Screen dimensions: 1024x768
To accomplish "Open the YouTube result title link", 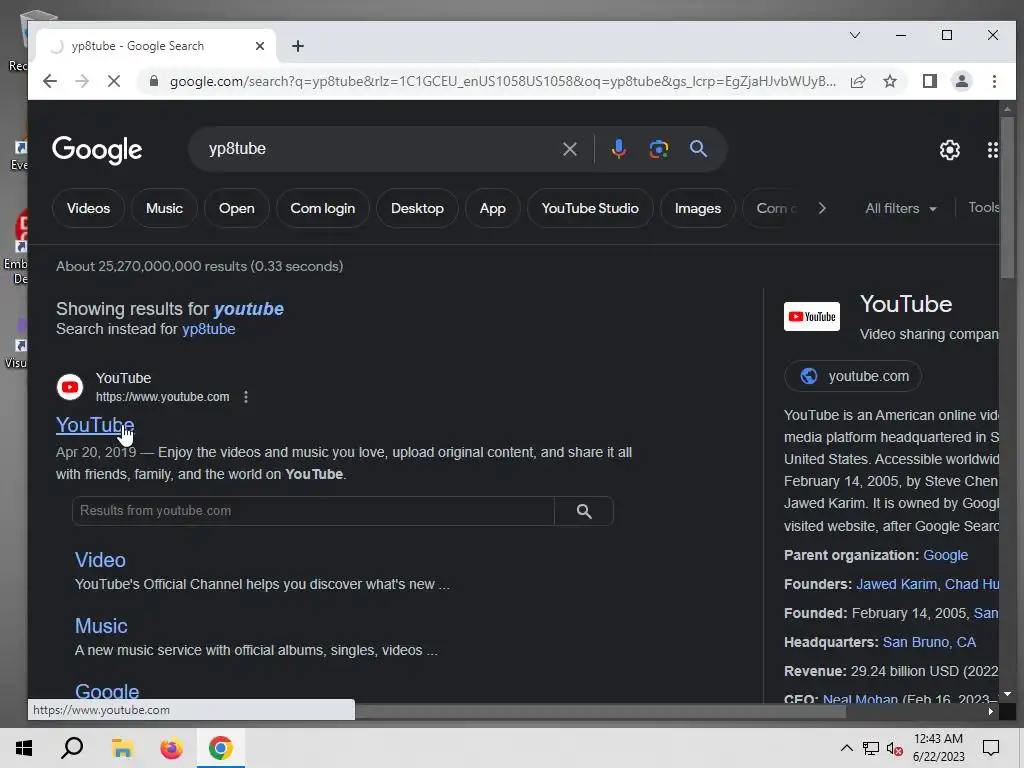I will tap(95, 425).
